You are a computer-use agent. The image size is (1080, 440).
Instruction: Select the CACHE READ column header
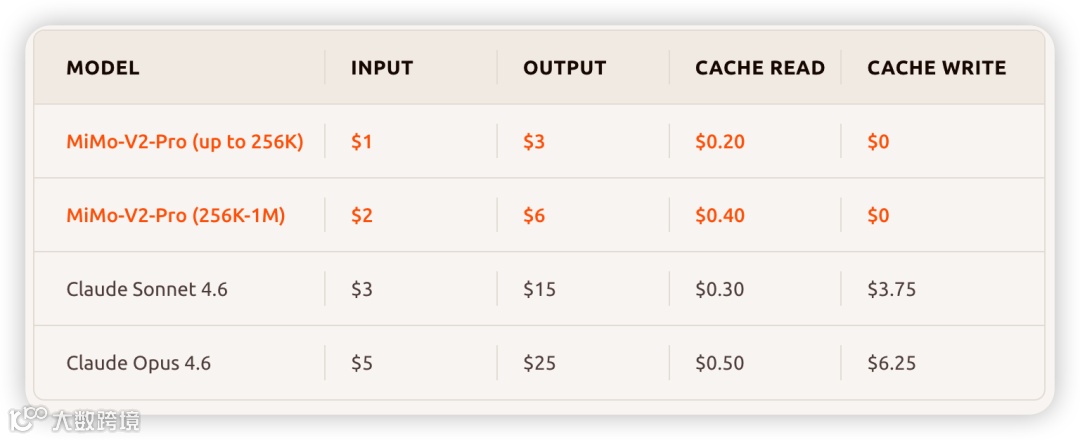760,67
